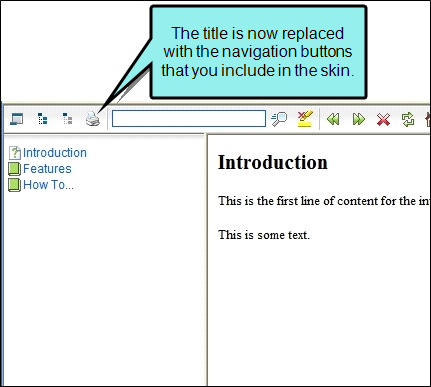The image size is (431, 387).
Task: Expand the How To... book entry
Action: pyautogui.click(x=48, y=185)
